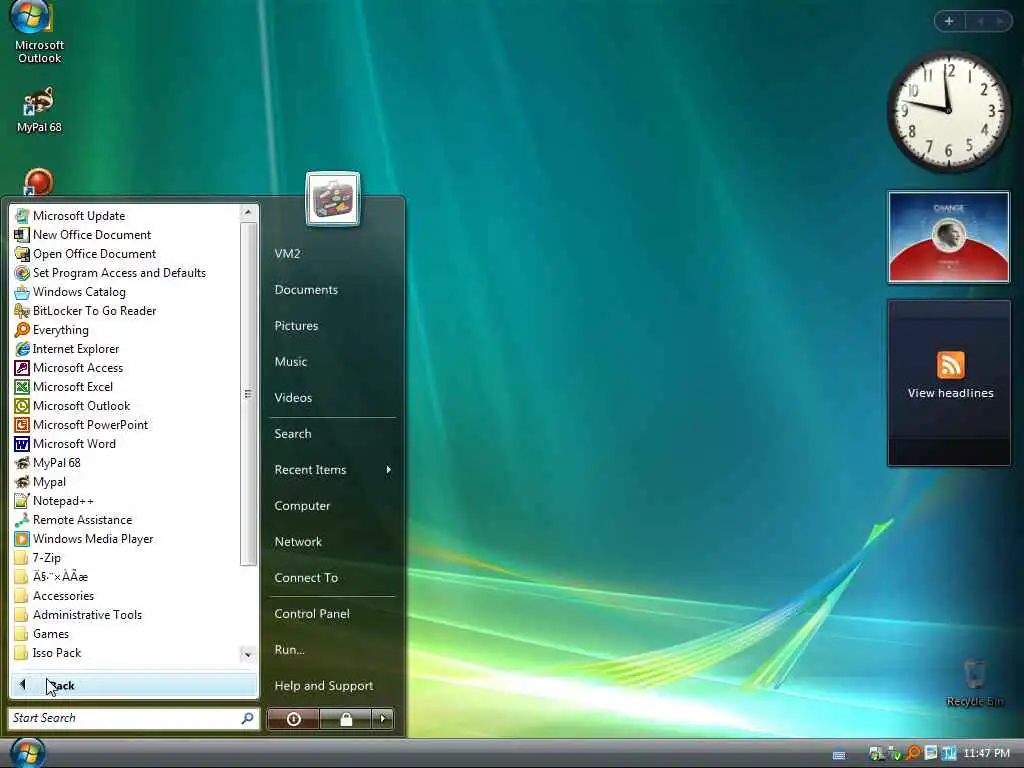Viewport: 1024px width, 768px height.
Task: Add gadgets with the plus button
Action: tap(949, 21)
